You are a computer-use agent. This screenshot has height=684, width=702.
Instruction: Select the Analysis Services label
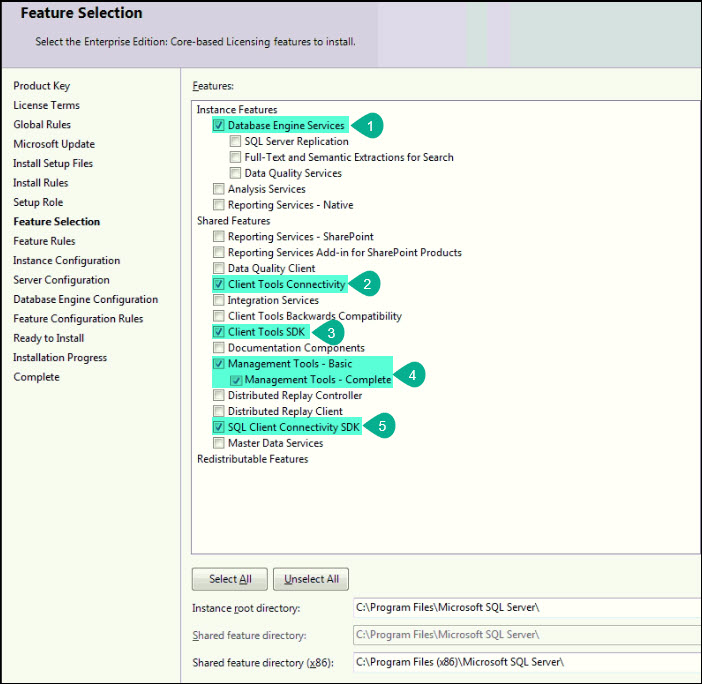tap(267, 189)
